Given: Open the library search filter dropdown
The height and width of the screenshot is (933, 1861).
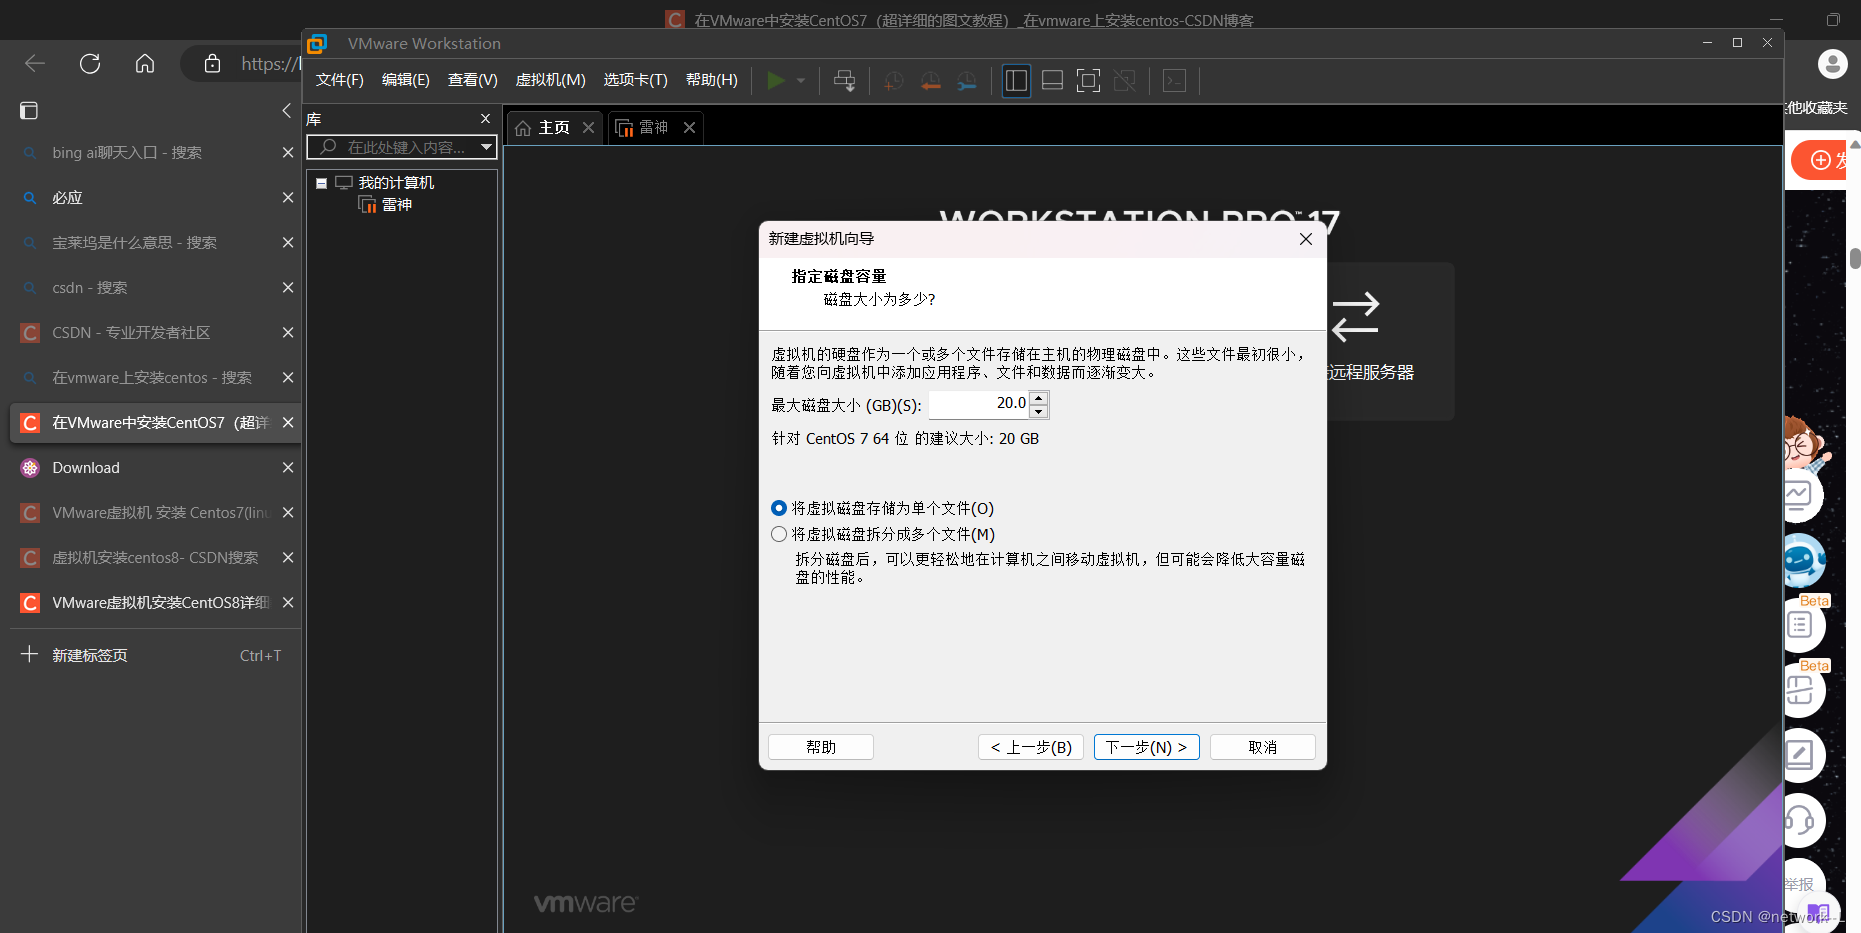Looking at the screenshot, I should (x=486, y=148).
